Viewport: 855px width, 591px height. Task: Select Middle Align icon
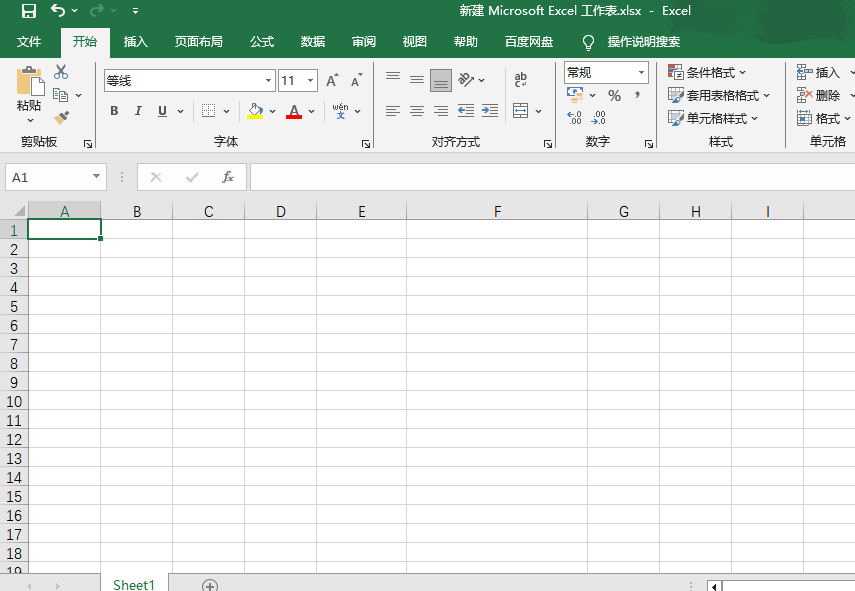click(417, 80)
